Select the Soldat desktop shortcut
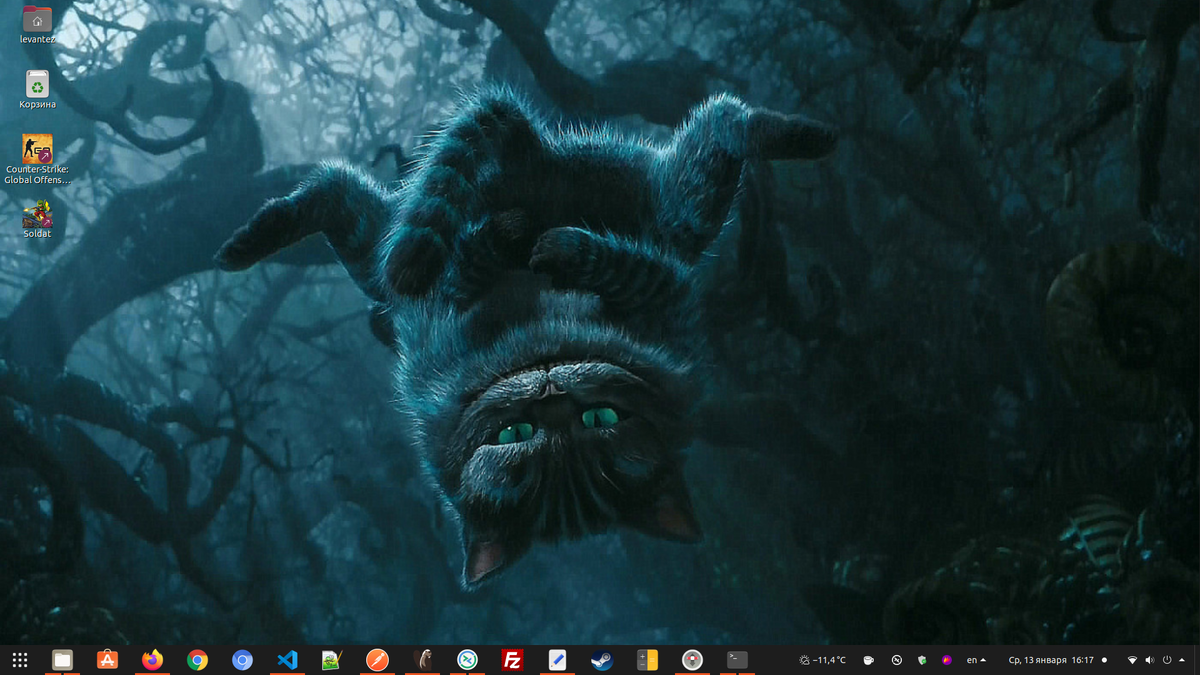Screen dimensions: 1200x675 pos(37,219)
